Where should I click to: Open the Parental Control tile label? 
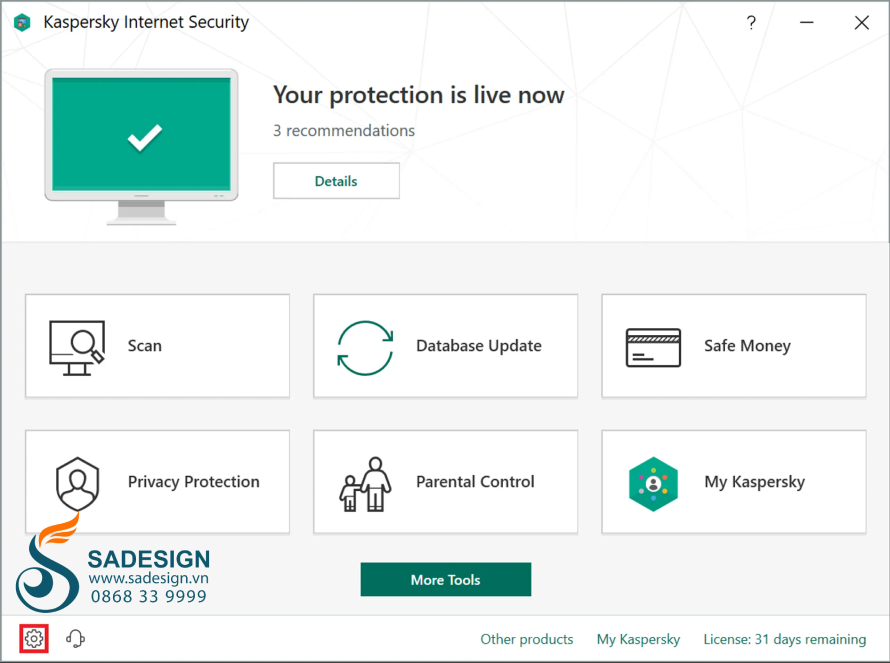click(475, 481)
